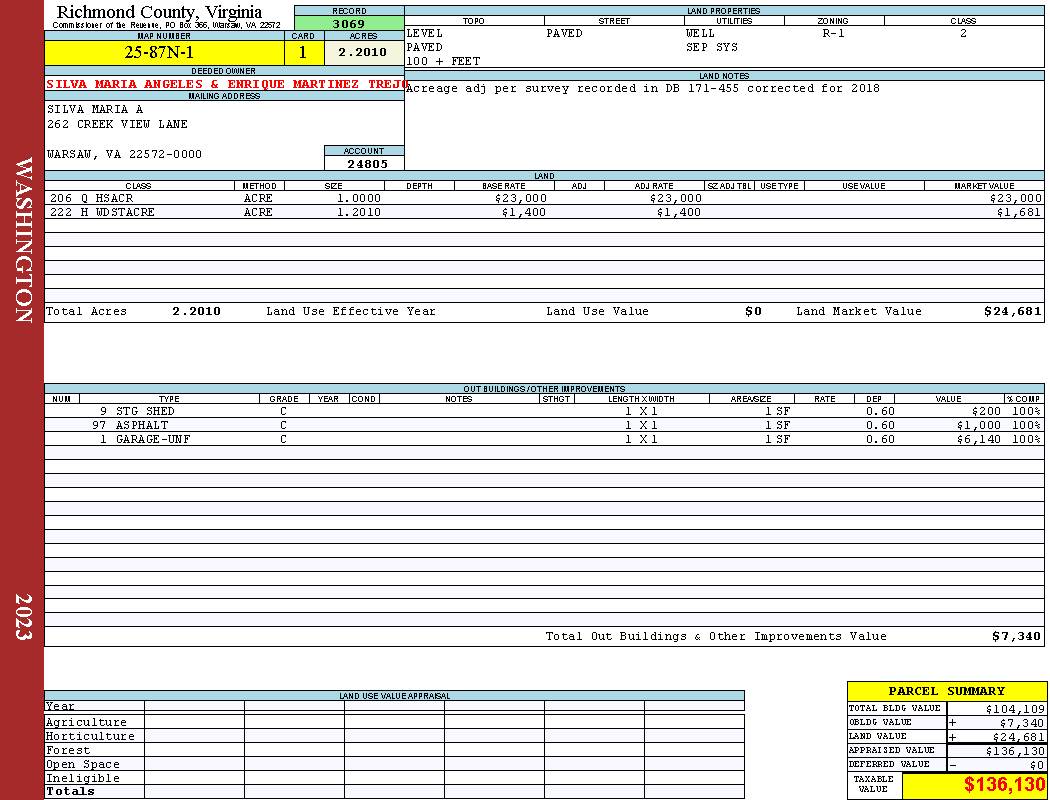The width and height of the screenshot is (1050, 800).
Task: Select the Land Value $24,681 in parcel summary
Action: pos(1018,737)
